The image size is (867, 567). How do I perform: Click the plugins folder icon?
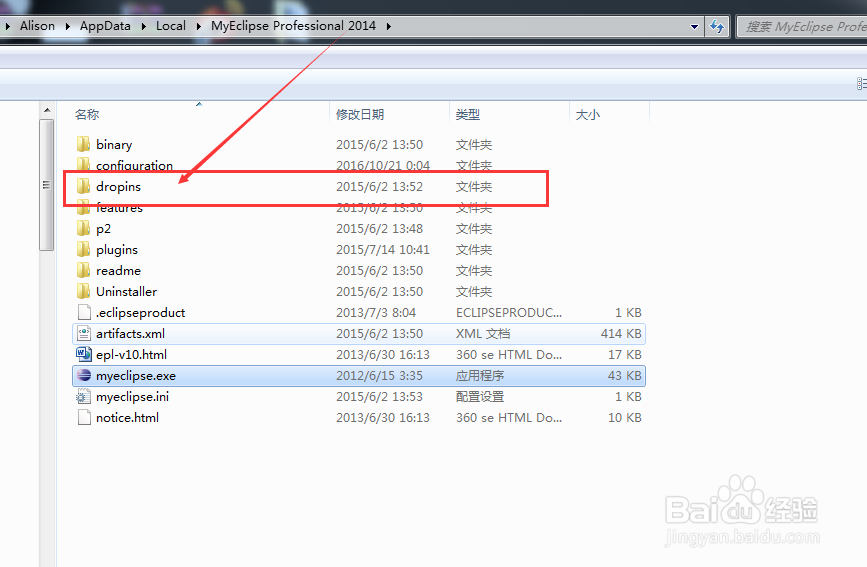(83, 249)
